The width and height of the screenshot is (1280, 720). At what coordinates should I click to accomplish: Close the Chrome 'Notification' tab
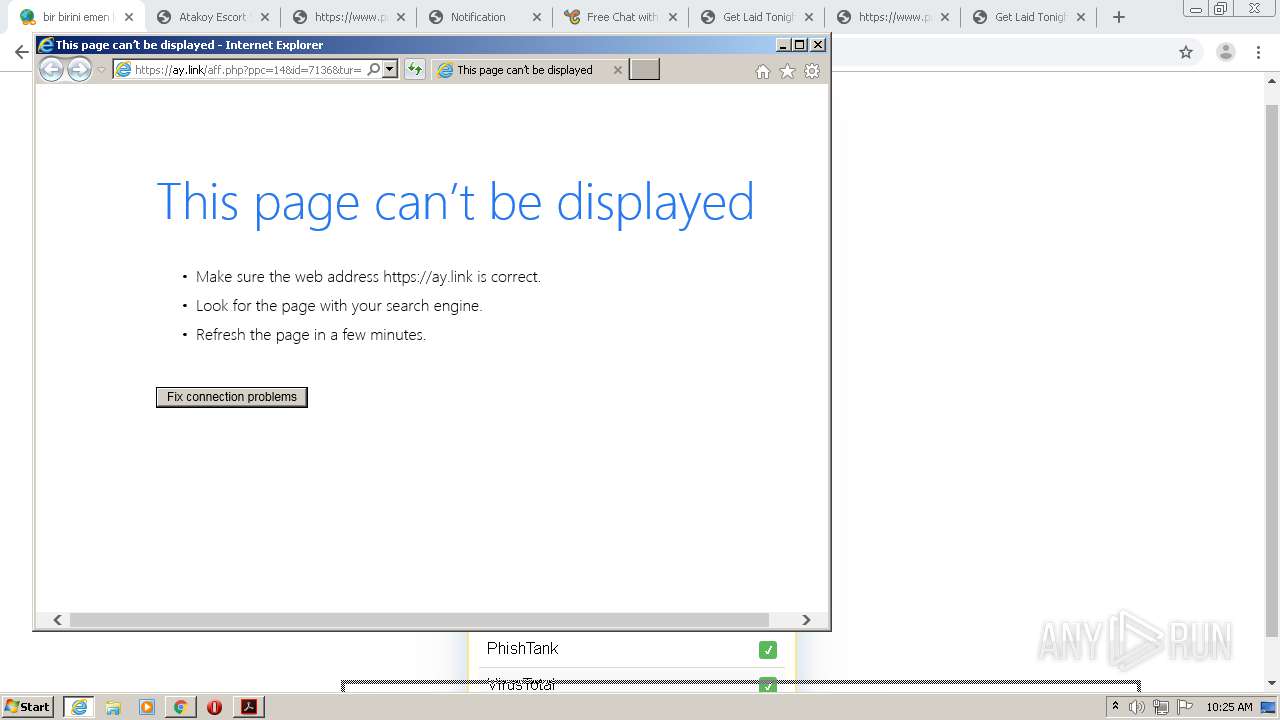537,17
